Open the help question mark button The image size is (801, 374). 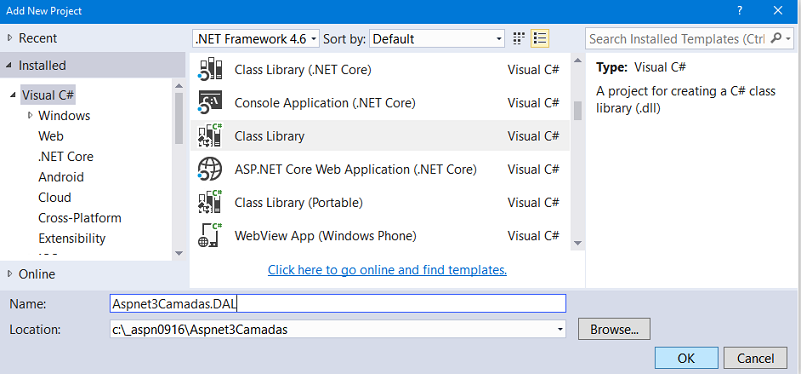(739, 10)
